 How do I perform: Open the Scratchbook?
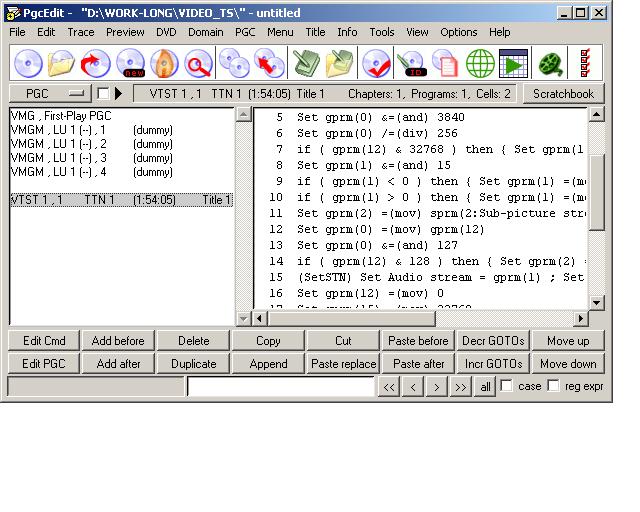[563, 93]
